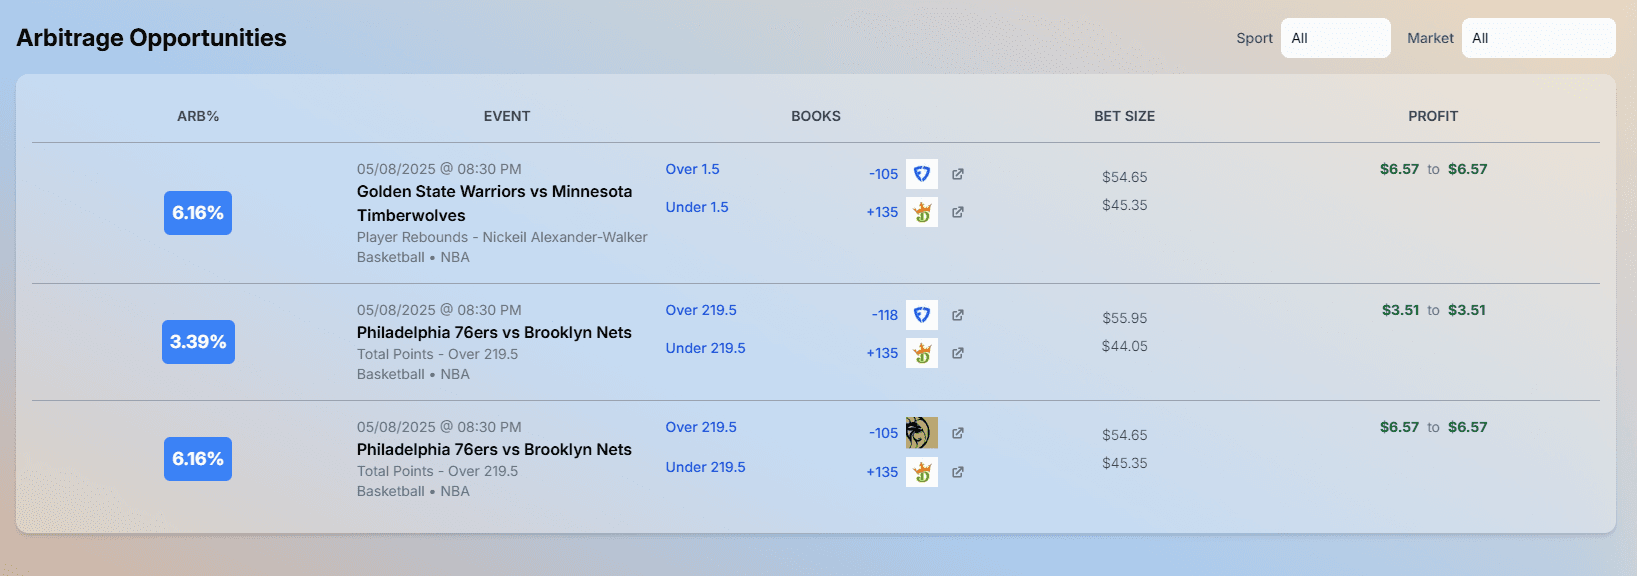Select the PROFIT column header
This screenshot has height=576, width=1637.
(x=1433, y=116)
